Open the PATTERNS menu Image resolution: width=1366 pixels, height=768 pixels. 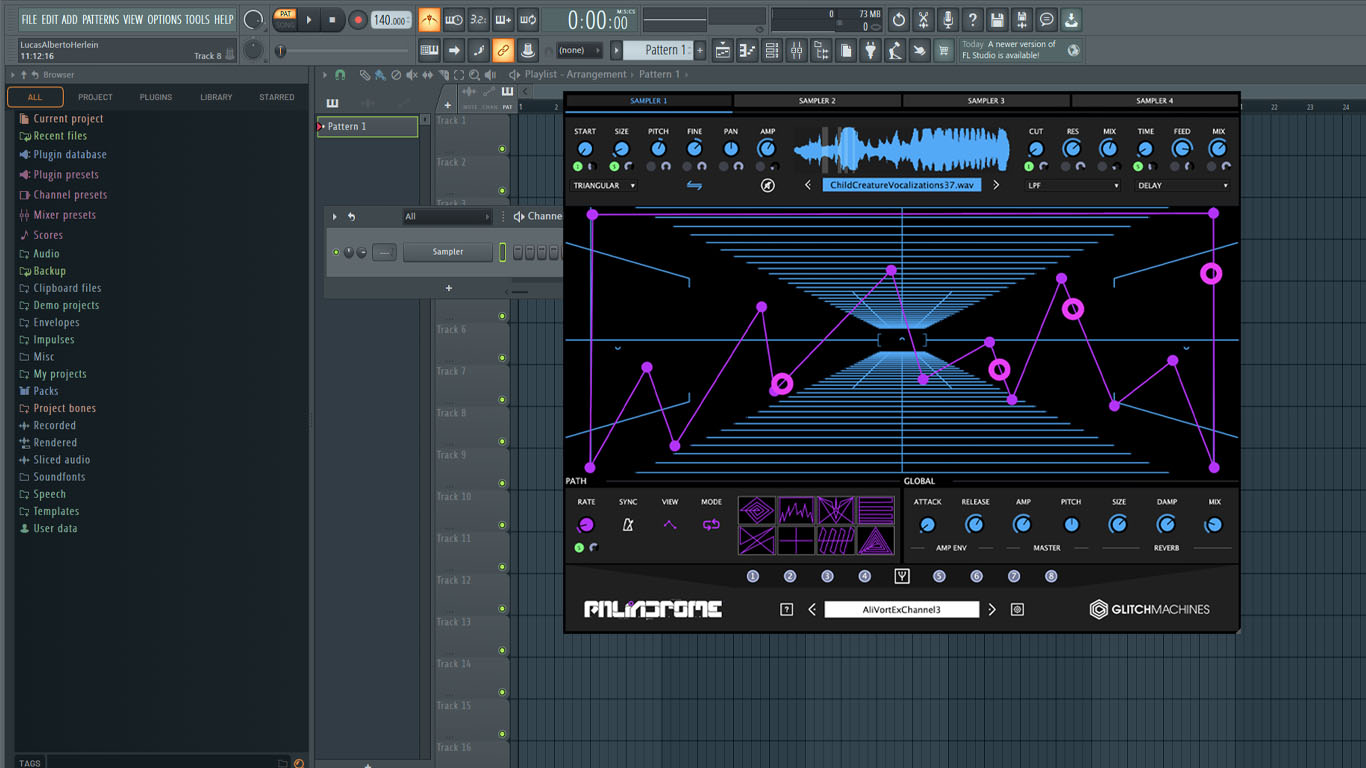click(x=100, y=19)
